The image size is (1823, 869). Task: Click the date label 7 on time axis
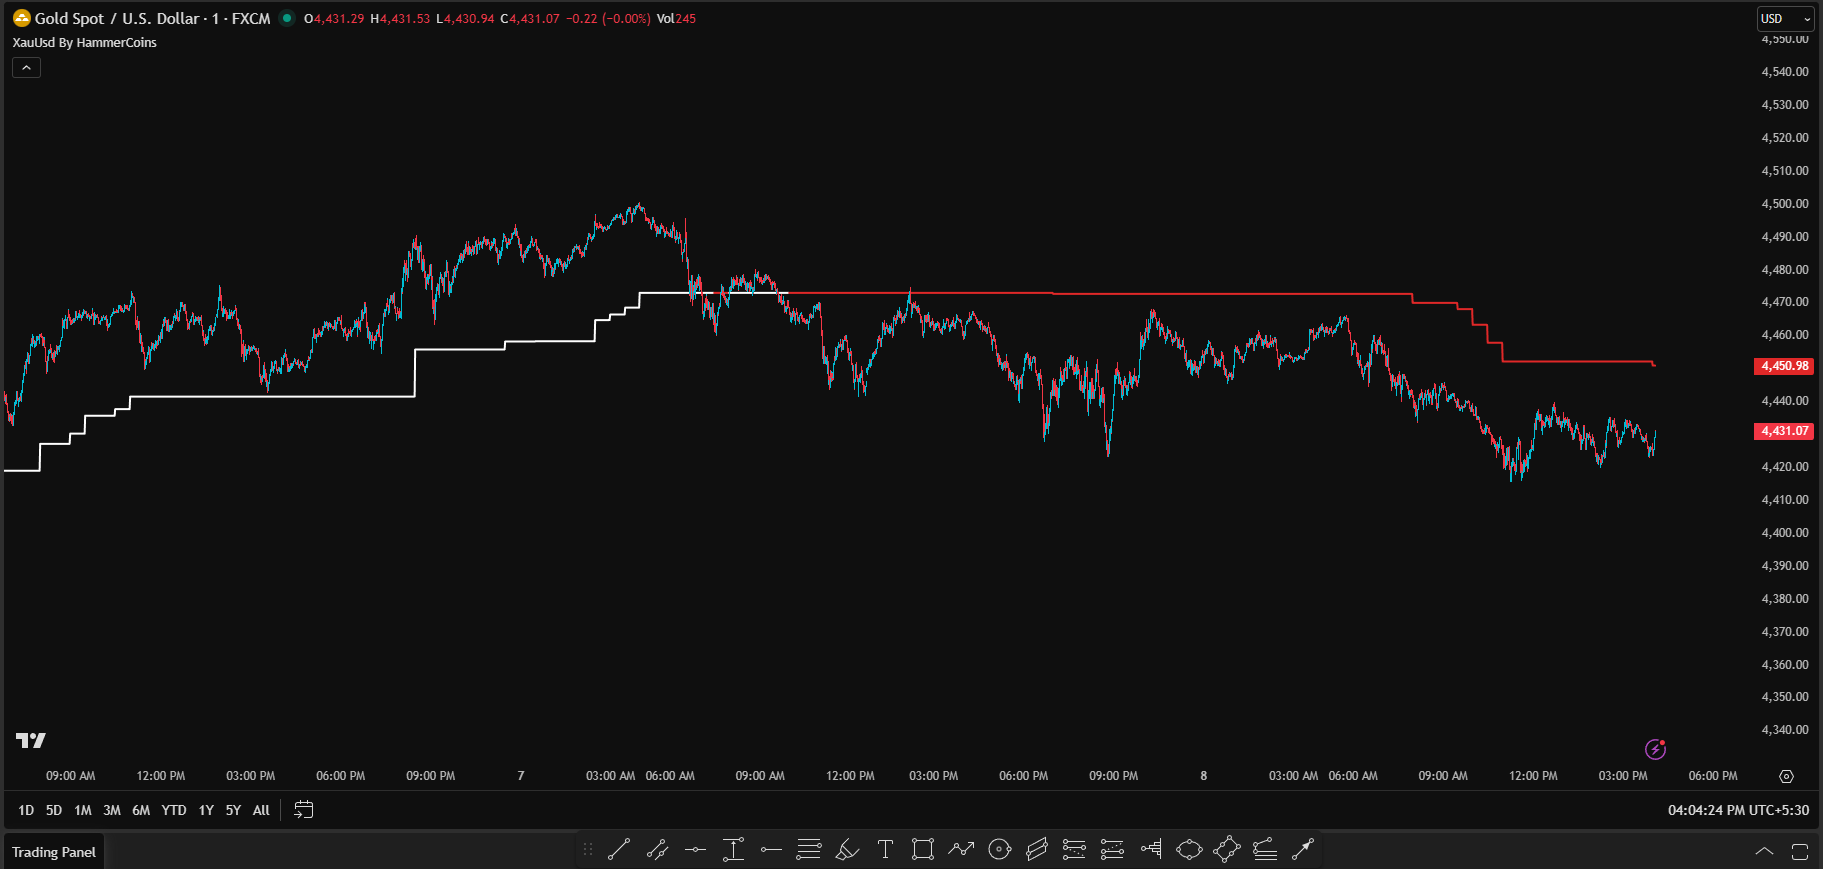click(x=521, y=776)
